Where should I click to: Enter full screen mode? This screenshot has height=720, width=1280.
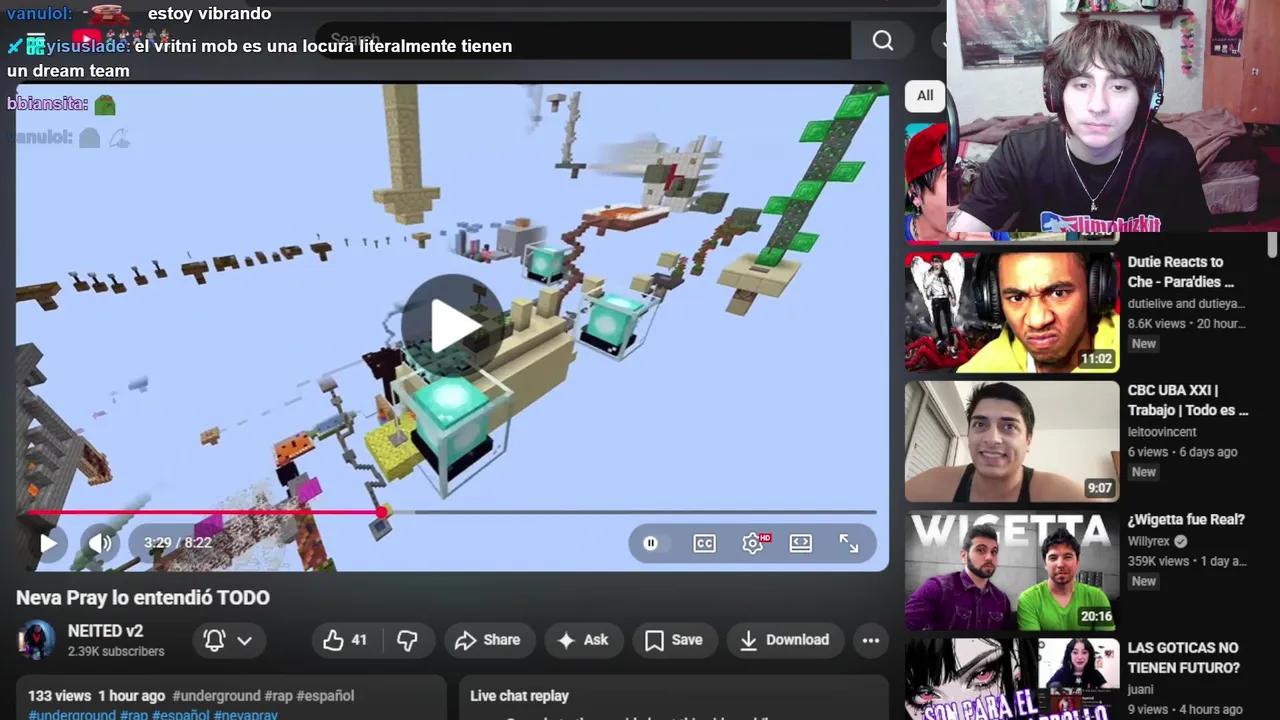click(x=849, y=543)
